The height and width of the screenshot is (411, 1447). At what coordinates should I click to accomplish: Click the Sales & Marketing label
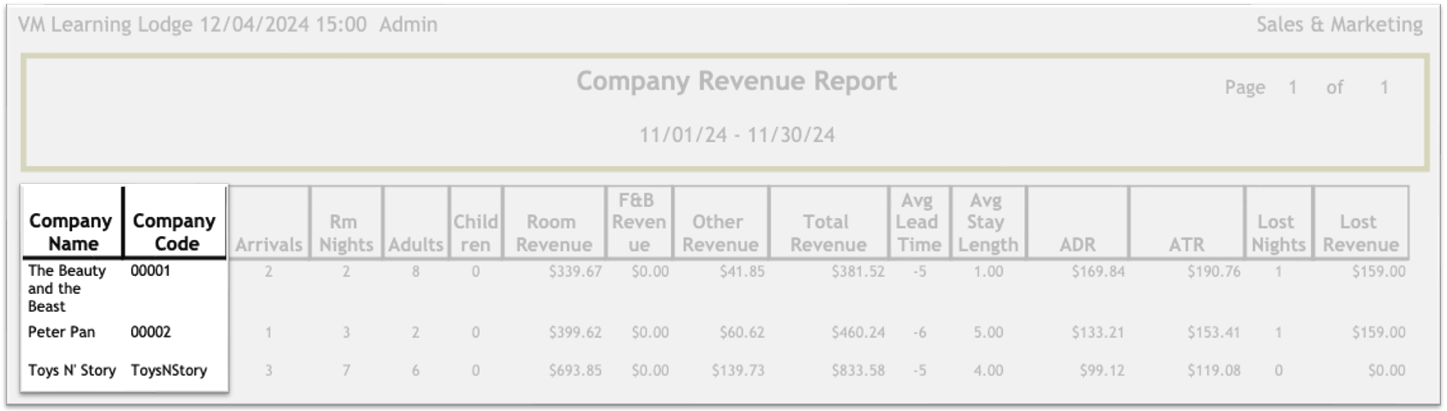point(1339,25)
